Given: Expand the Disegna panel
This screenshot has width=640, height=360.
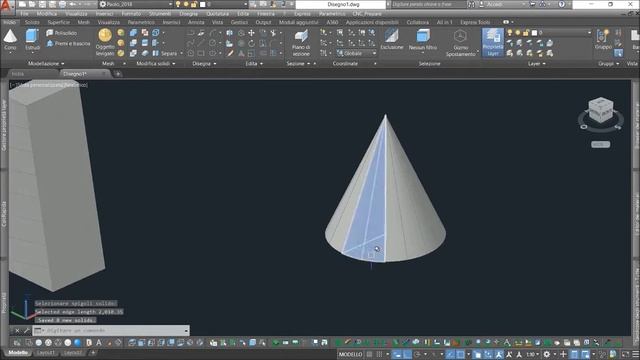Looking at the screenshot, I should [204, 64].
